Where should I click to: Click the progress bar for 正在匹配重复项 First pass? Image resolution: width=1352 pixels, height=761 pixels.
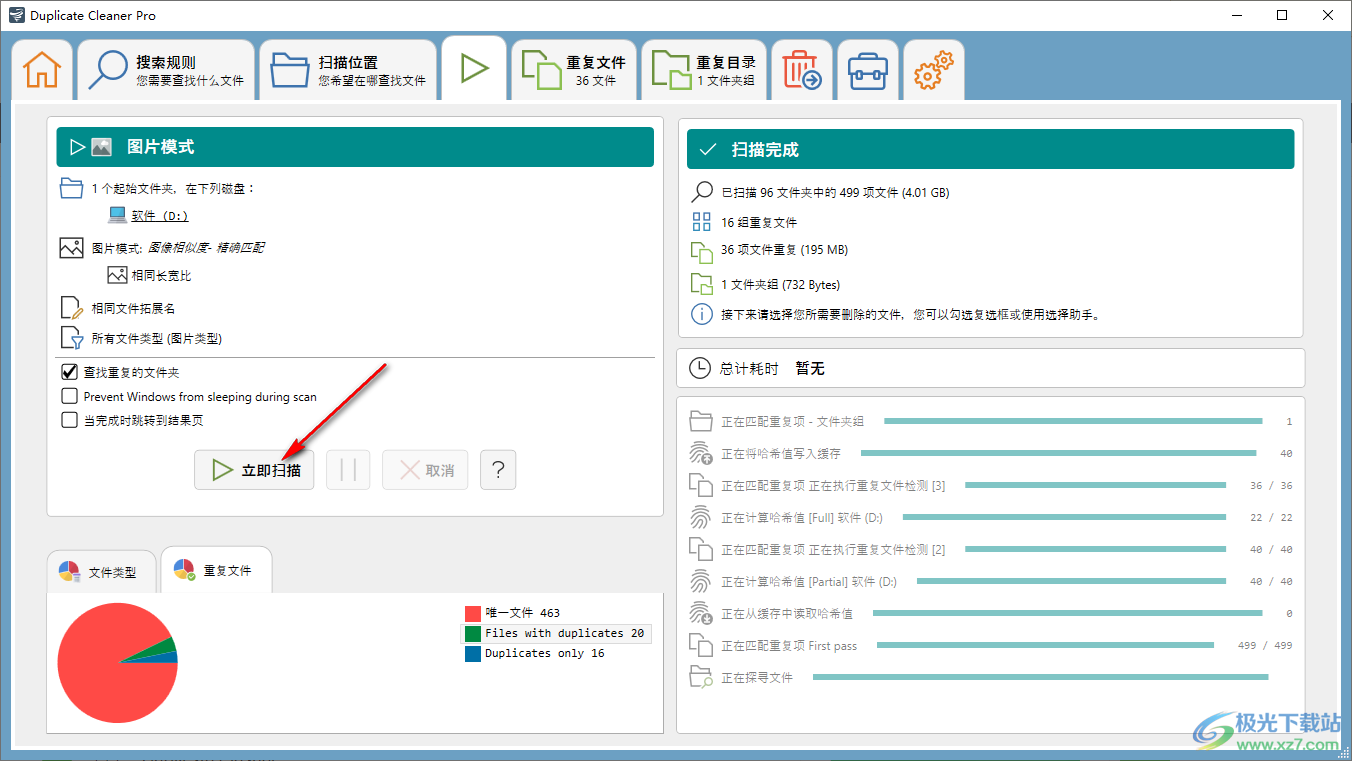[1045, 646]
